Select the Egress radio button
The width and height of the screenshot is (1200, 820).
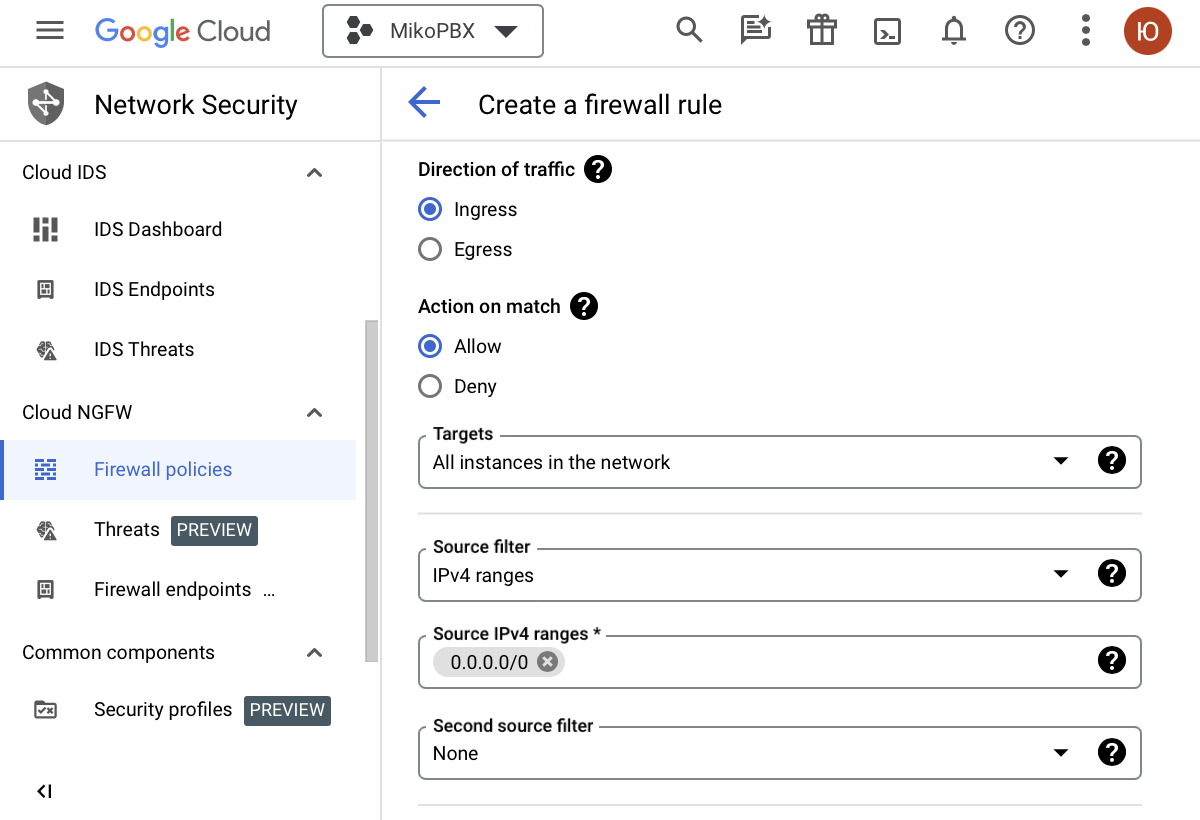(430, 249)
